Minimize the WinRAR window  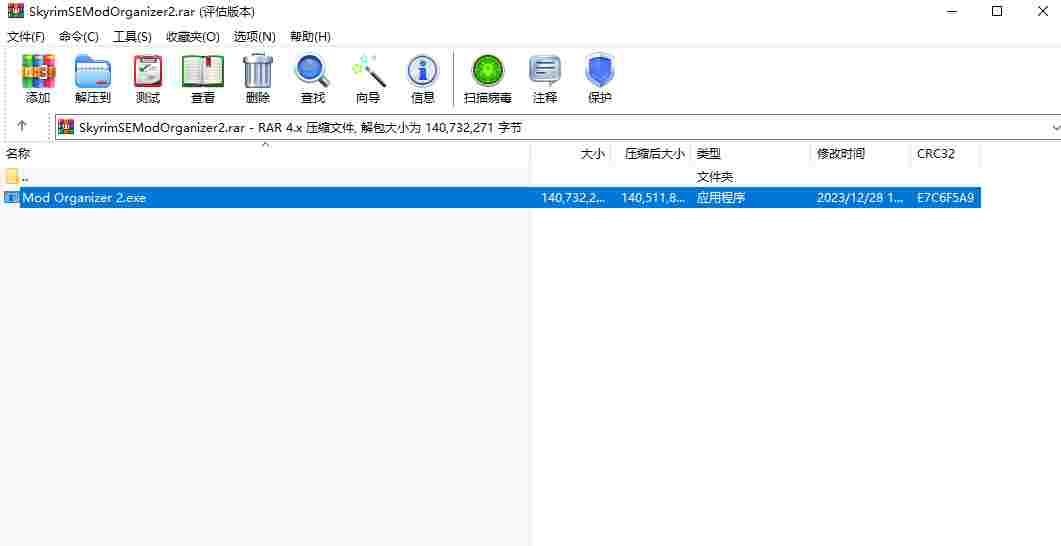(x=950, y=12)
